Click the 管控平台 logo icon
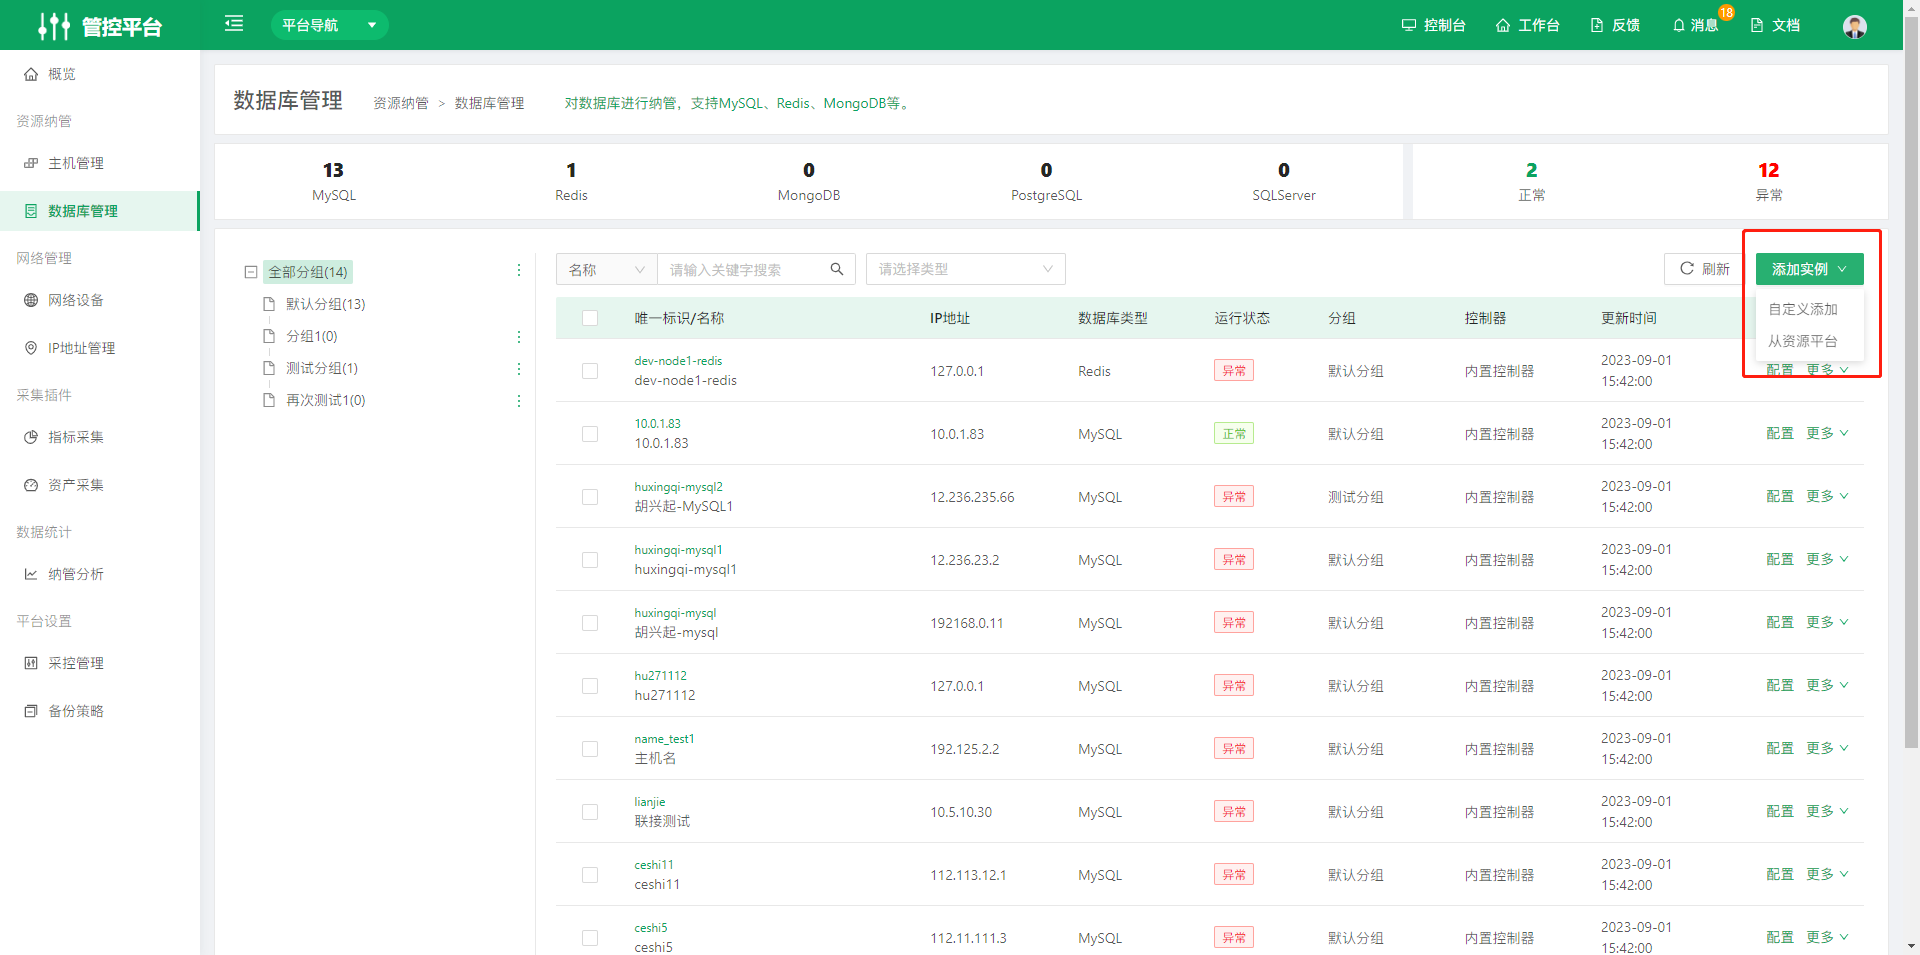1920x955 pixels. 54,26
